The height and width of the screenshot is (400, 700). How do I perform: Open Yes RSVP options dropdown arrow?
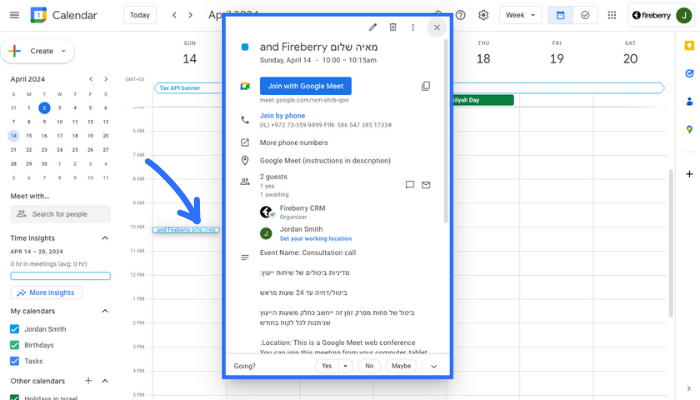346,366
